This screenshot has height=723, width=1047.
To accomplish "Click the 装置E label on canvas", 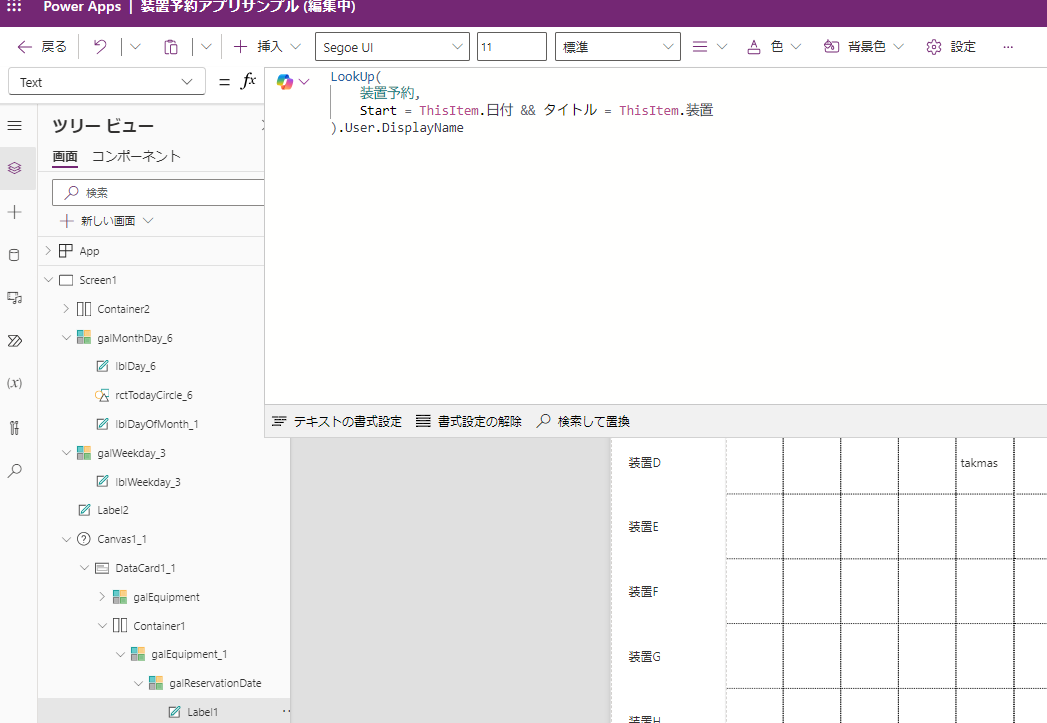I will [x=644, y=527].
